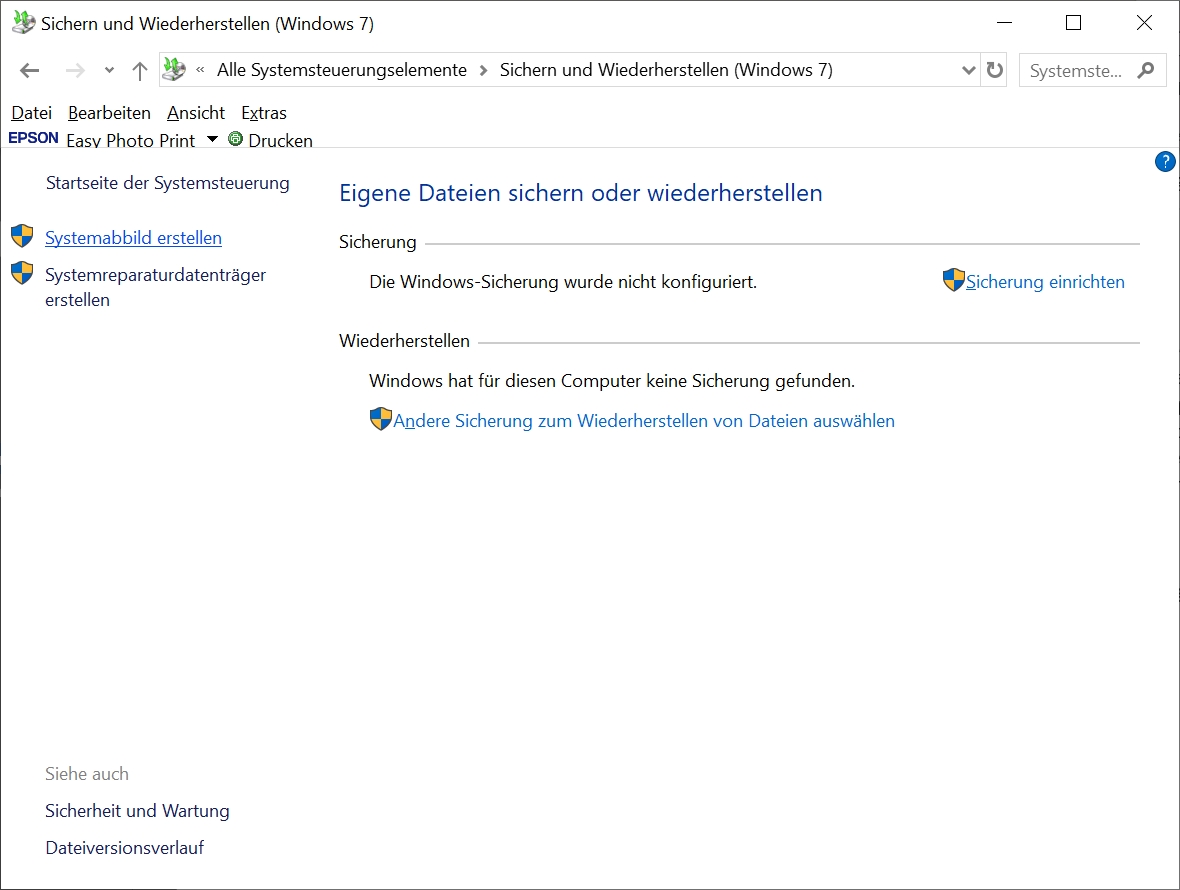1180x890 pixels.
Task: Open the Extras menu
Action: click(264, 113)
